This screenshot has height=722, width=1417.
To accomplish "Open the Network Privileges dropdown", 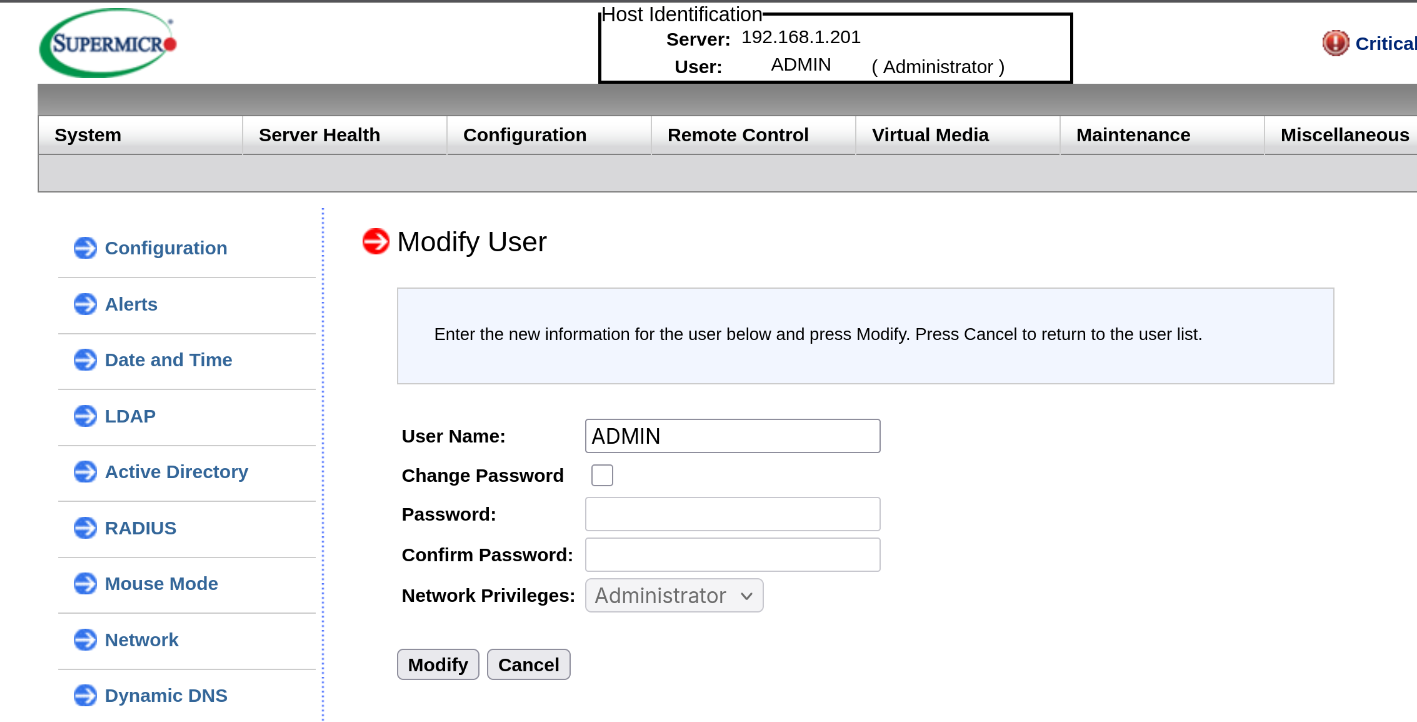I will coord(674,596).
